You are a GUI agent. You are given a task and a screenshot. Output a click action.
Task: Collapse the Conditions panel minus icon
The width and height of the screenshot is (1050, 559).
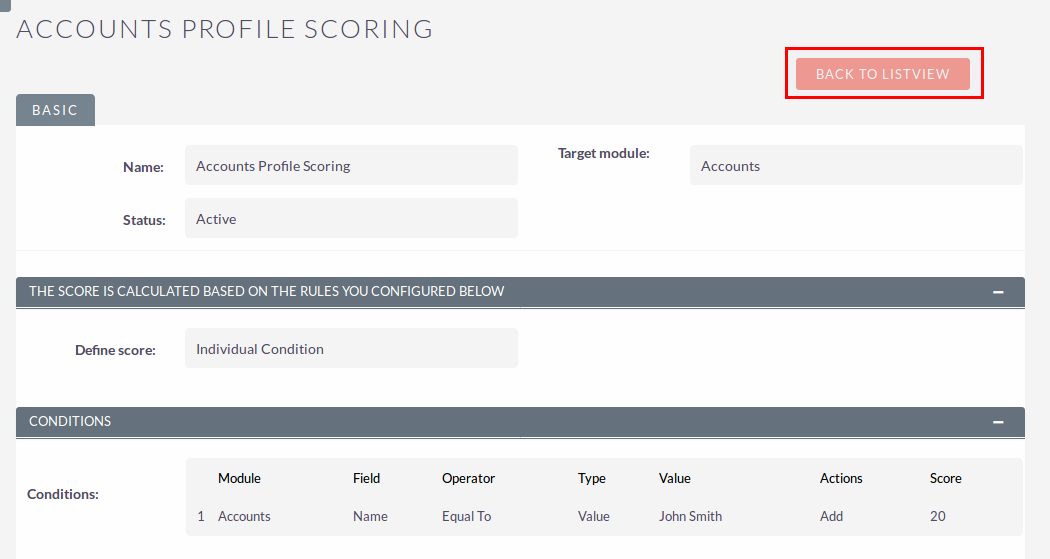click(998, 422)
